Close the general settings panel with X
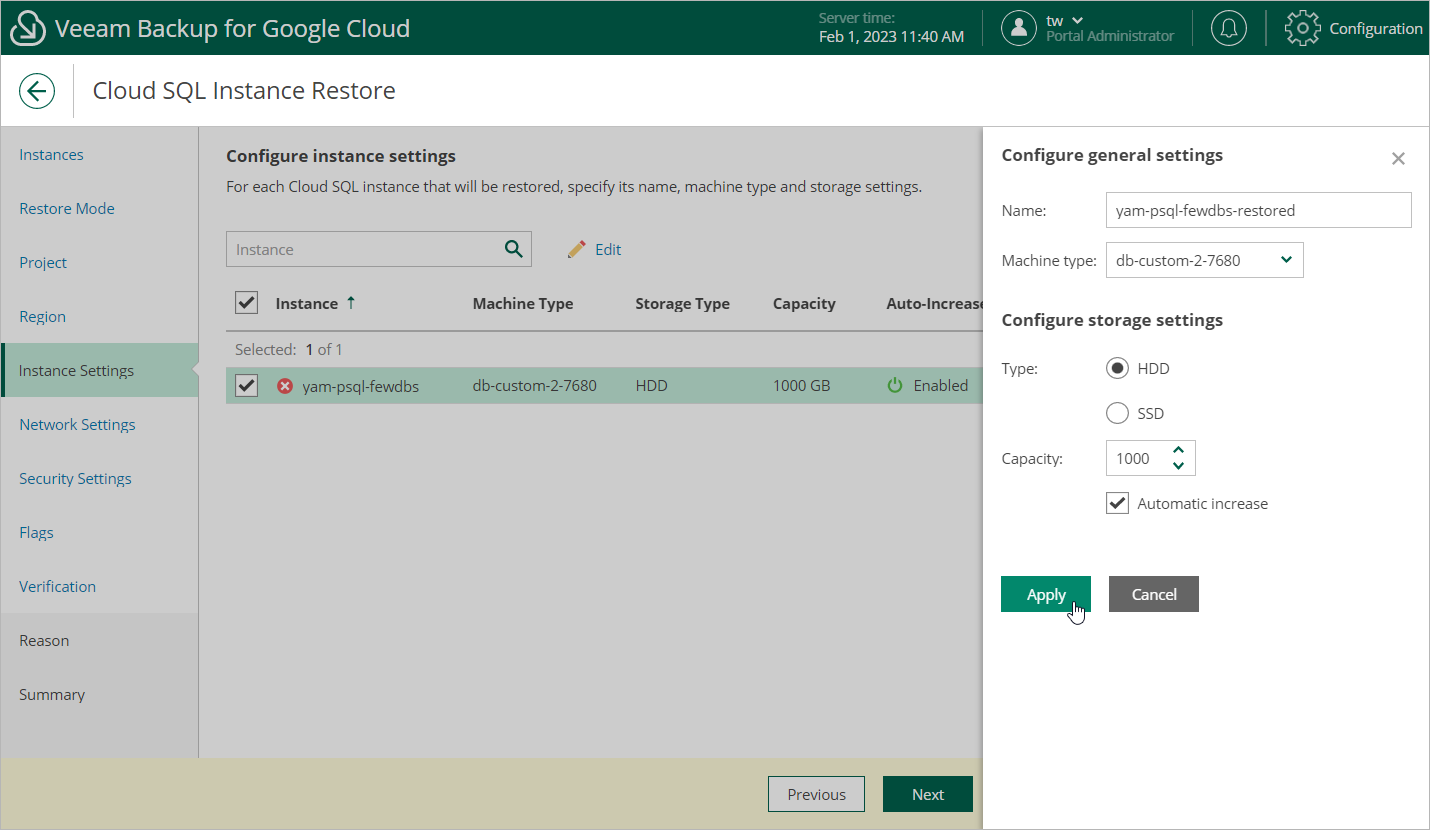The width and height of the screenshot is (1430, 830). (1398, 158)
